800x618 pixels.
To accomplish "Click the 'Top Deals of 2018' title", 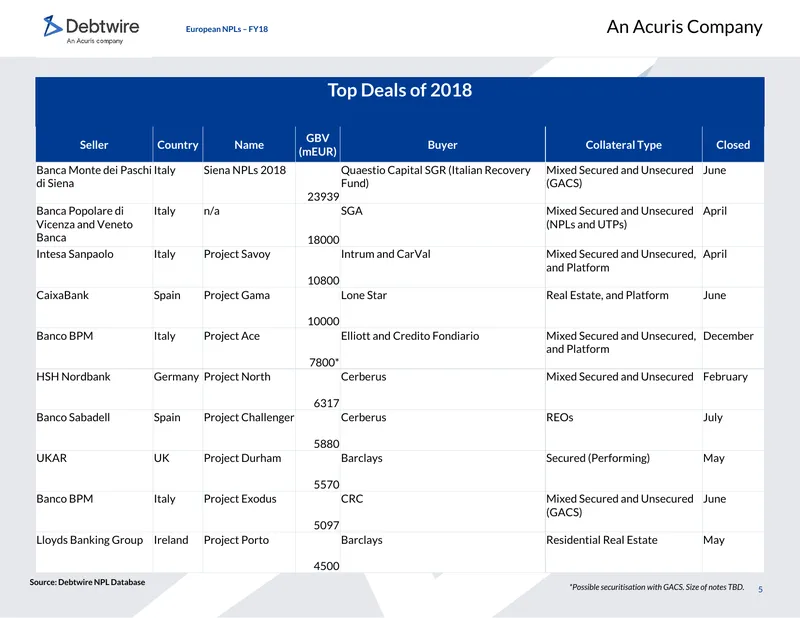I will pyautogui.click(x=399, y=90).
